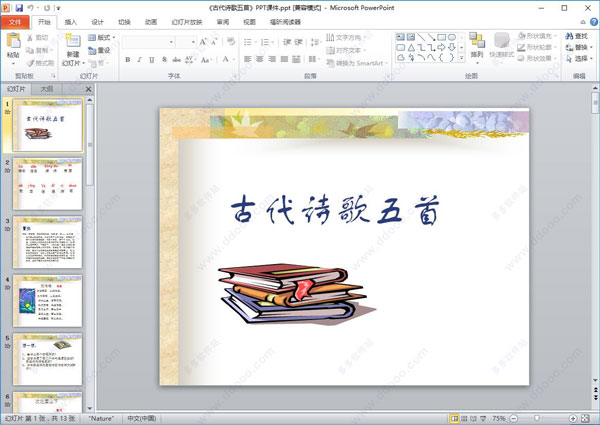
Task: Toggle Underline formatting
Action: (152, 59)
